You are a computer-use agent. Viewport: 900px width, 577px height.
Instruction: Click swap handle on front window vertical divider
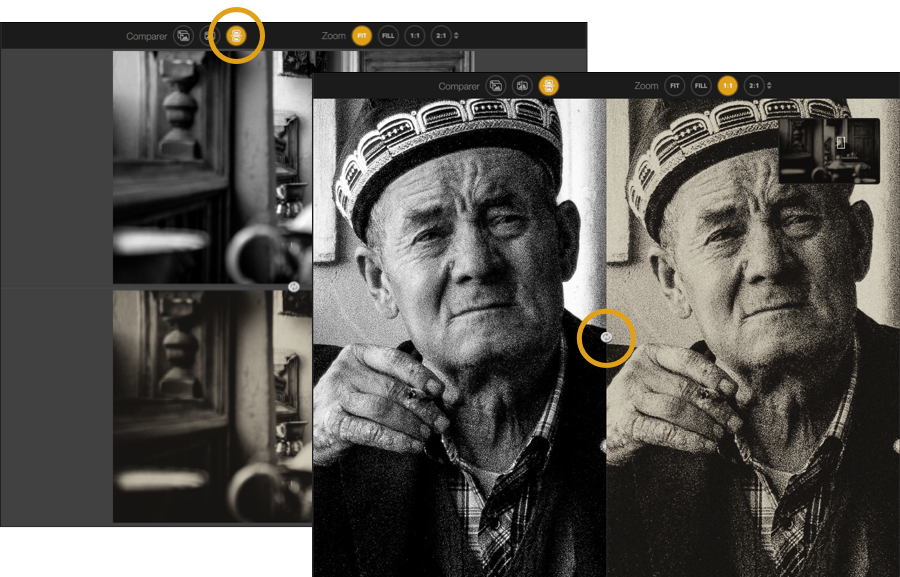(607, 337)
